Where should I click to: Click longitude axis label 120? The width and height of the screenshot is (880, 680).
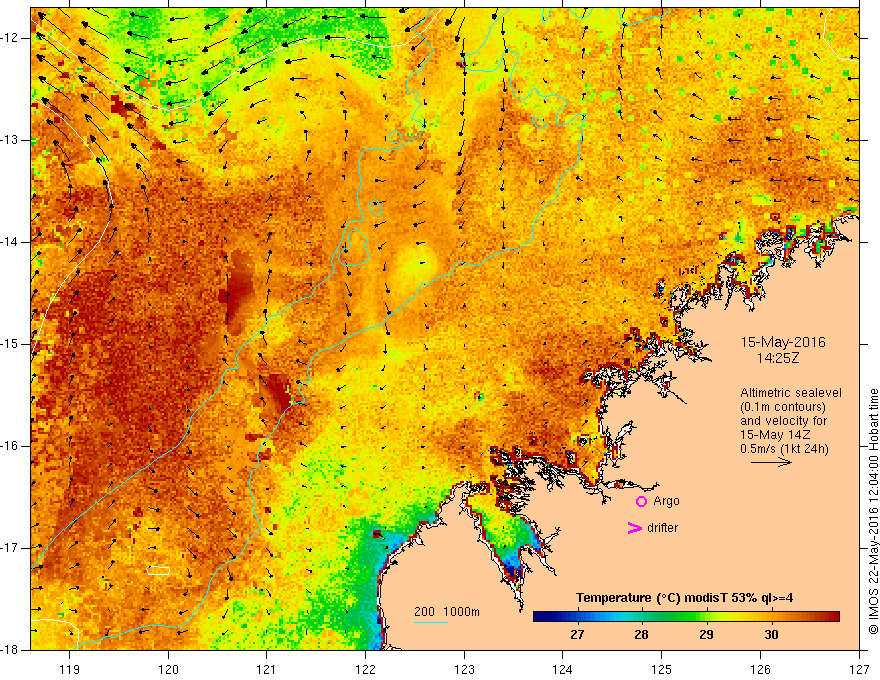coord(168,669)
